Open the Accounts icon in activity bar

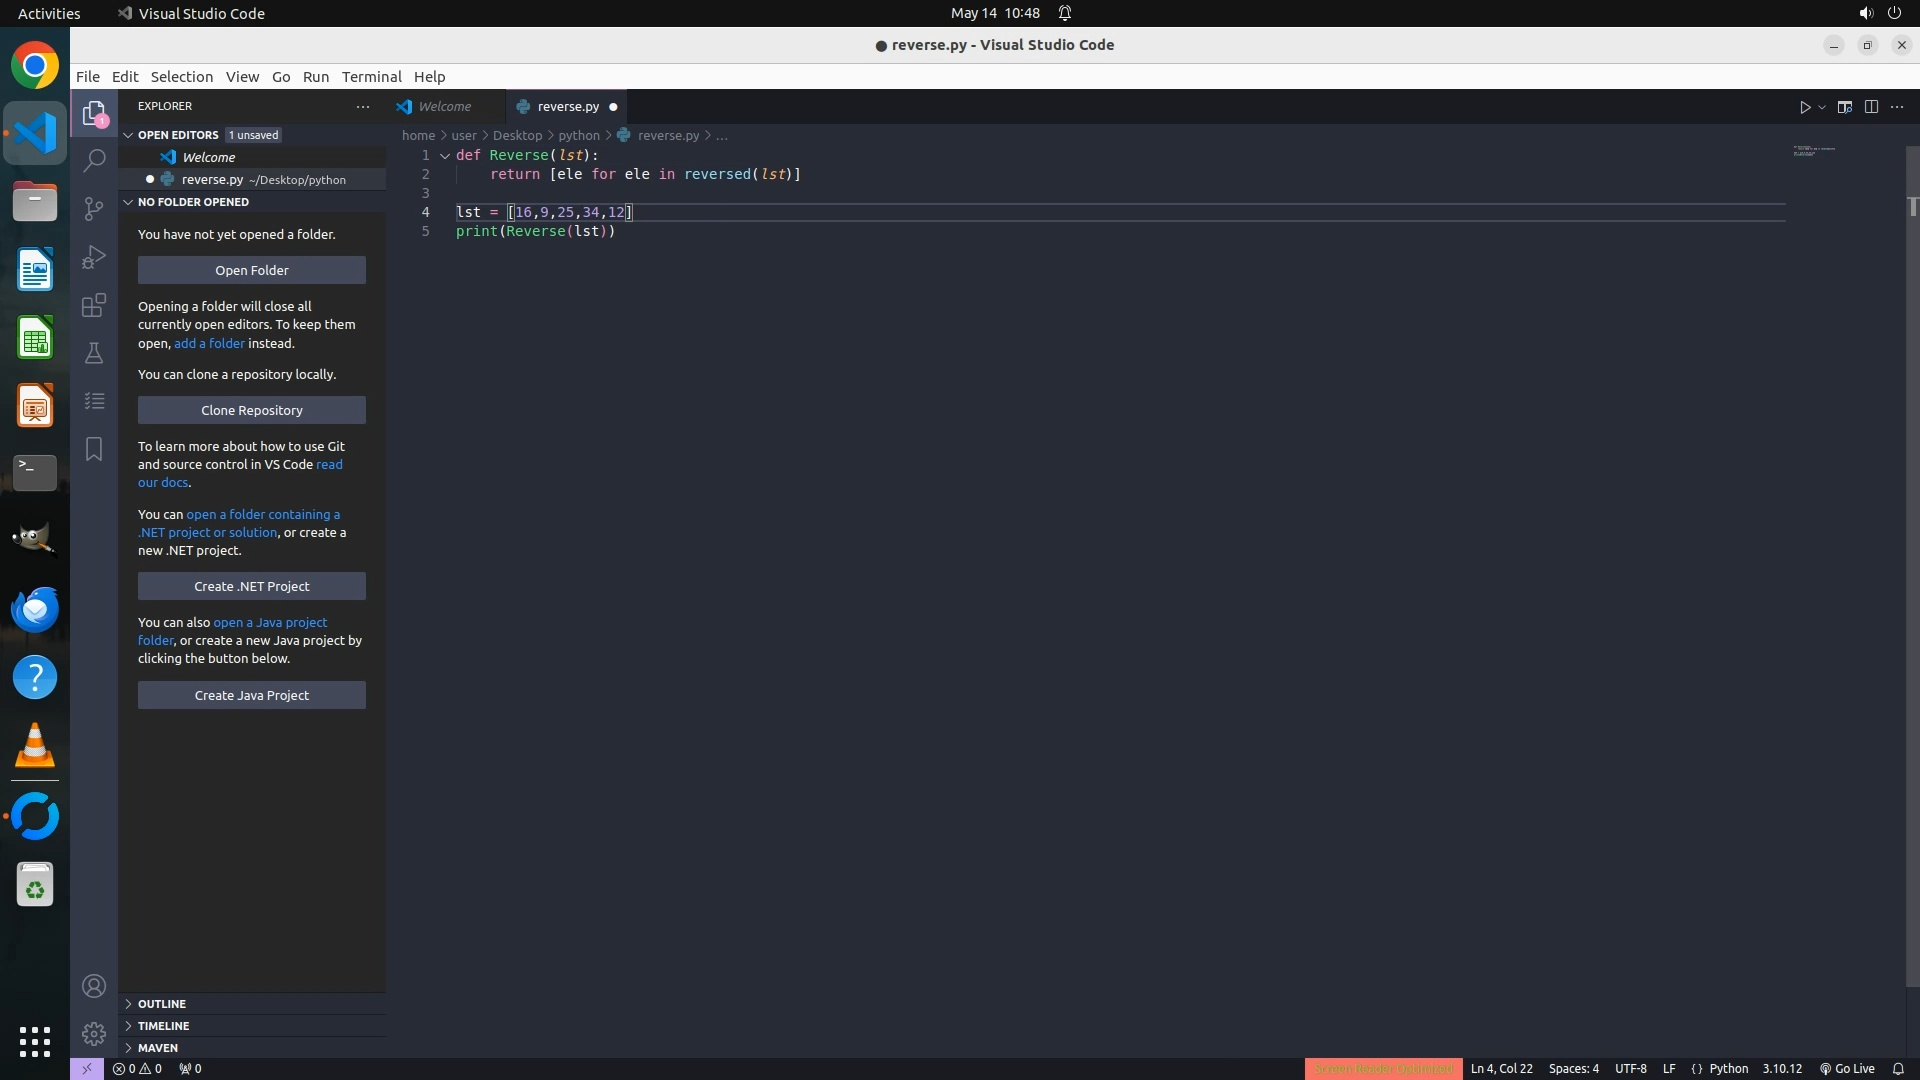(94, 986)
